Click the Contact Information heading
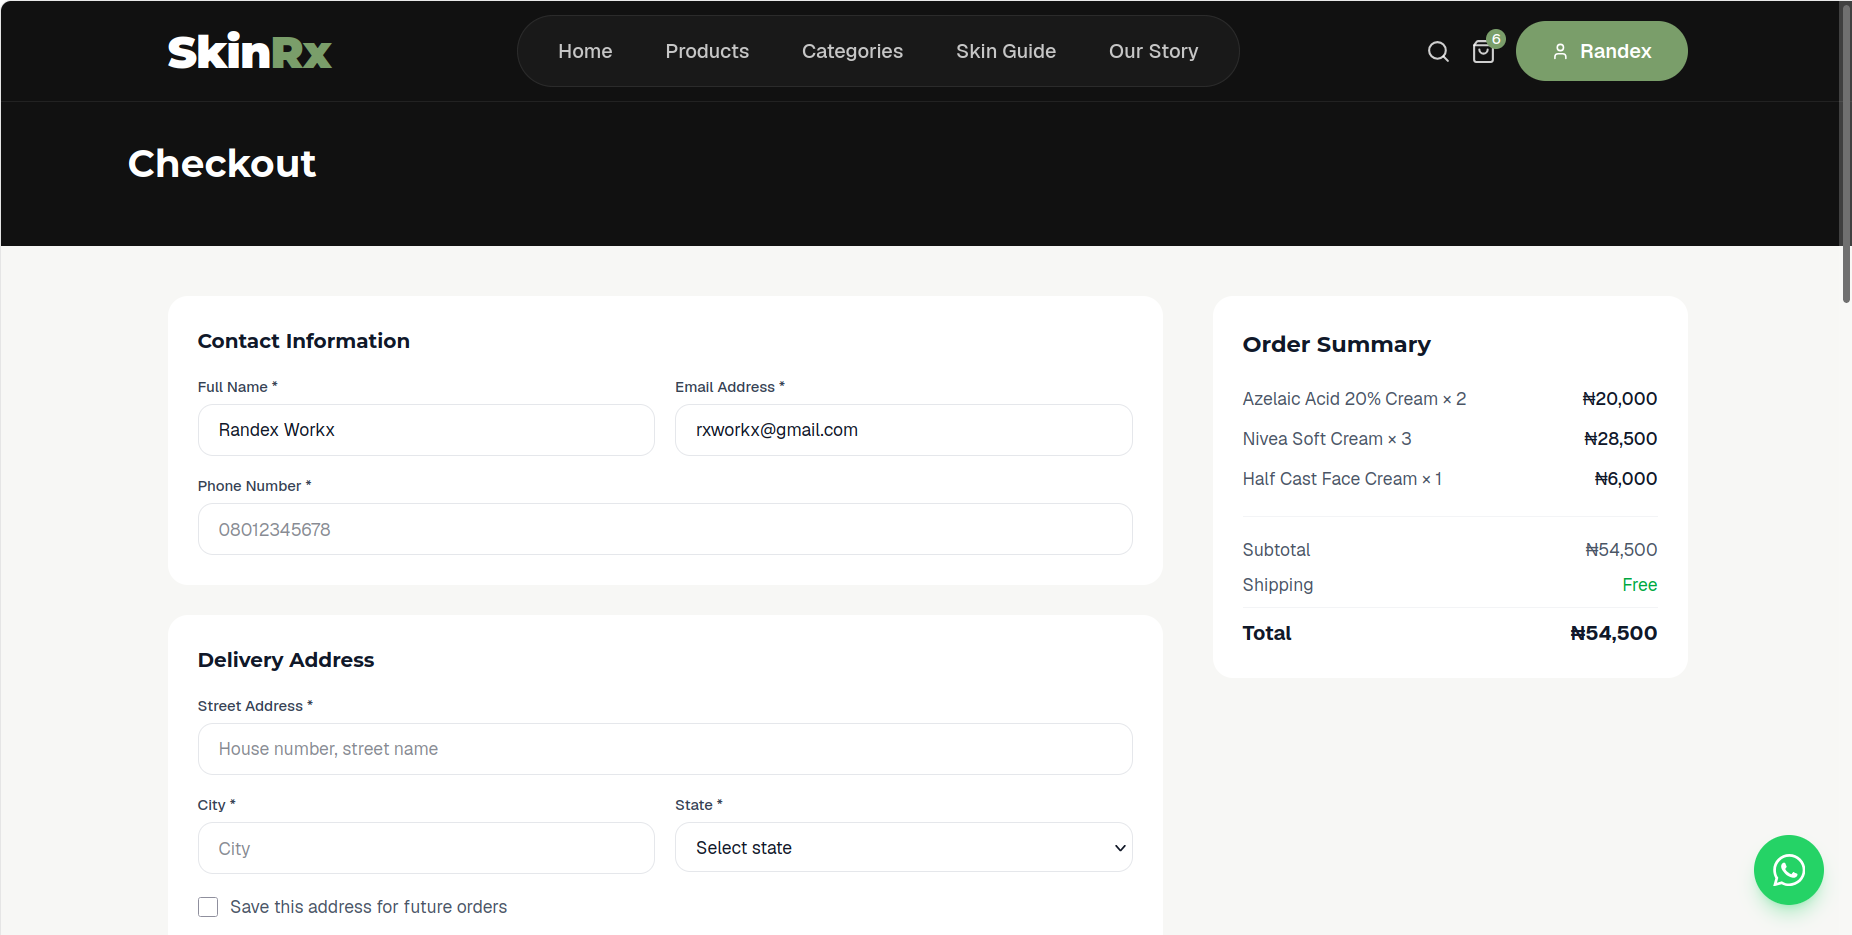1852x935 pixels. tap(304, 341)
